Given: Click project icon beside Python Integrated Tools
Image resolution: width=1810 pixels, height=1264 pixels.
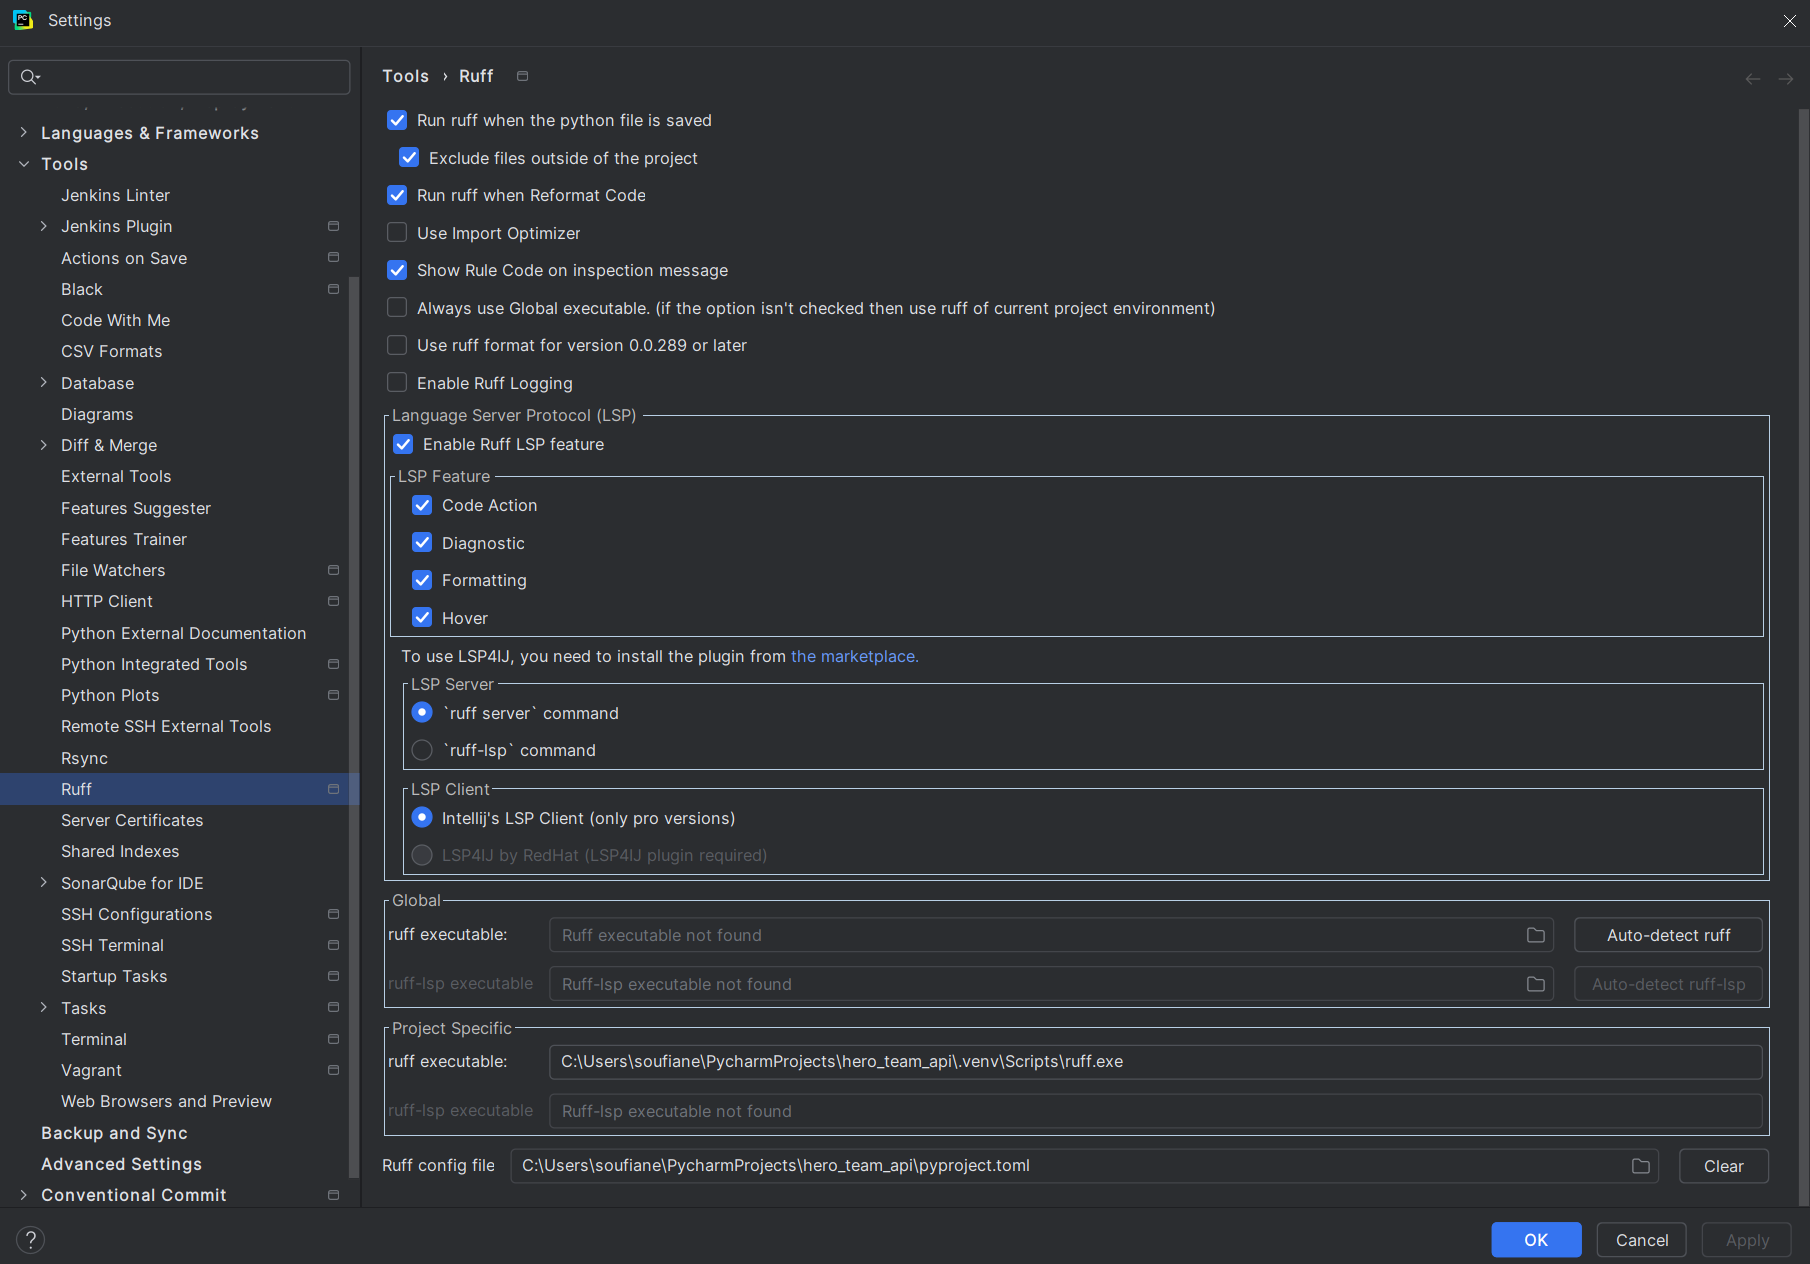Looking at the screenshot, I should tap(333, 664).
